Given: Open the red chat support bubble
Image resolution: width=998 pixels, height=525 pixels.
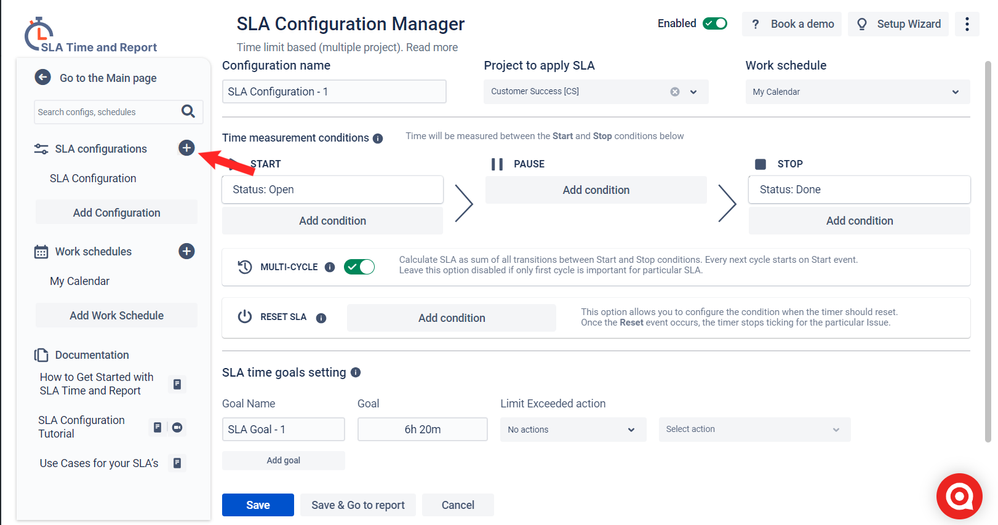Looking at the screenshot, I should click(959, 496).
